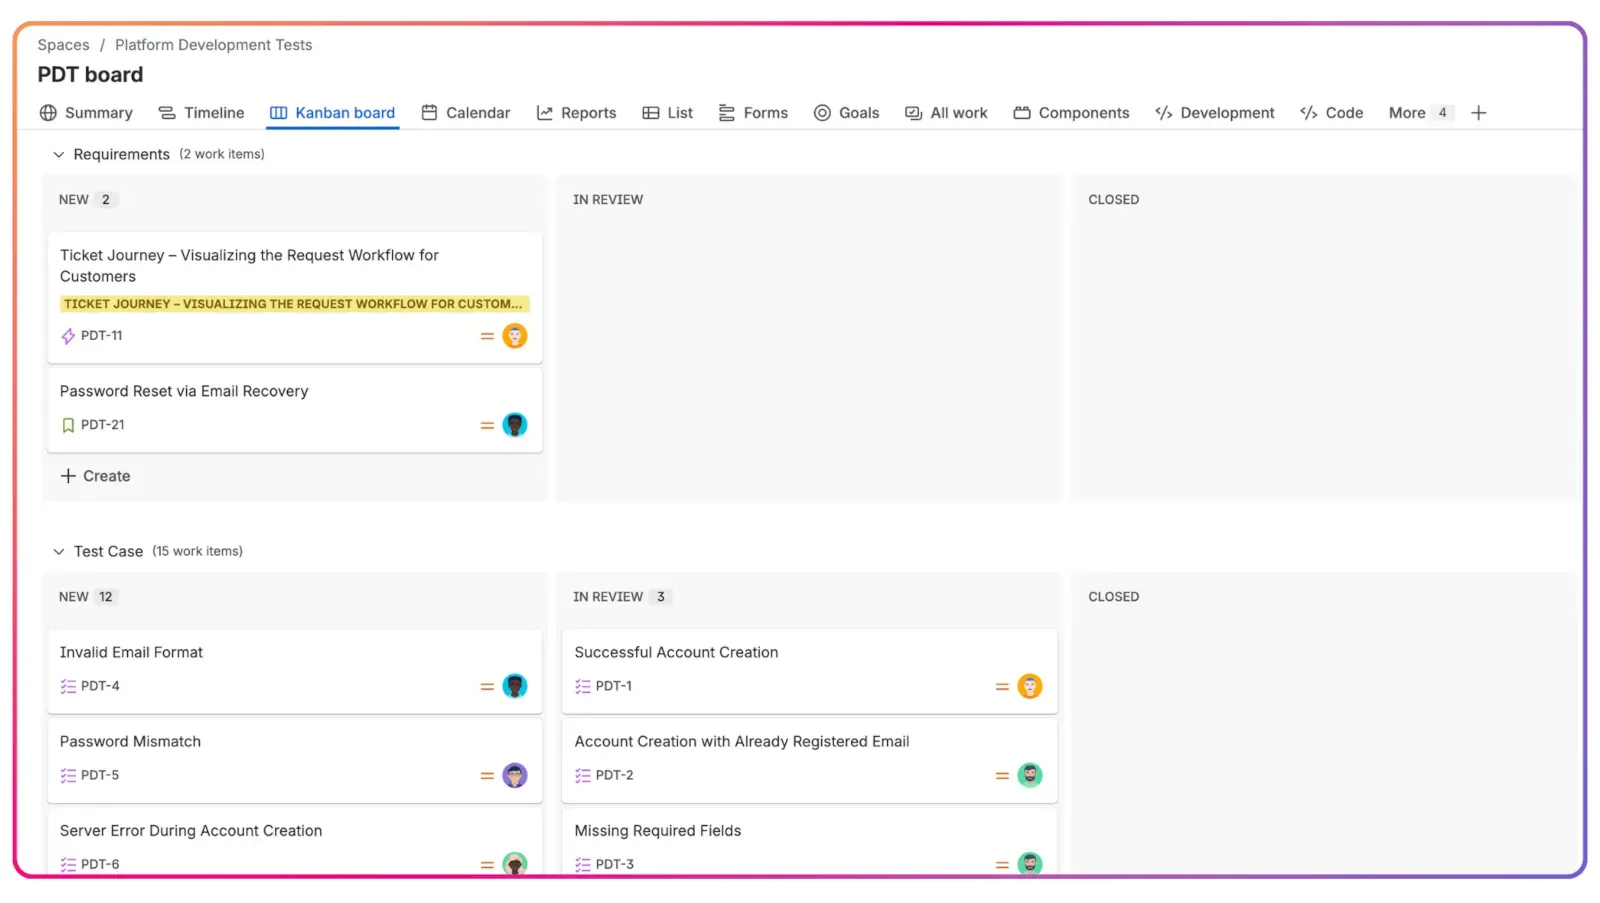Switch to the Timeline tab
Image resolution: width=1600 pixels, height=903 pixels.
tap(201, 112)
